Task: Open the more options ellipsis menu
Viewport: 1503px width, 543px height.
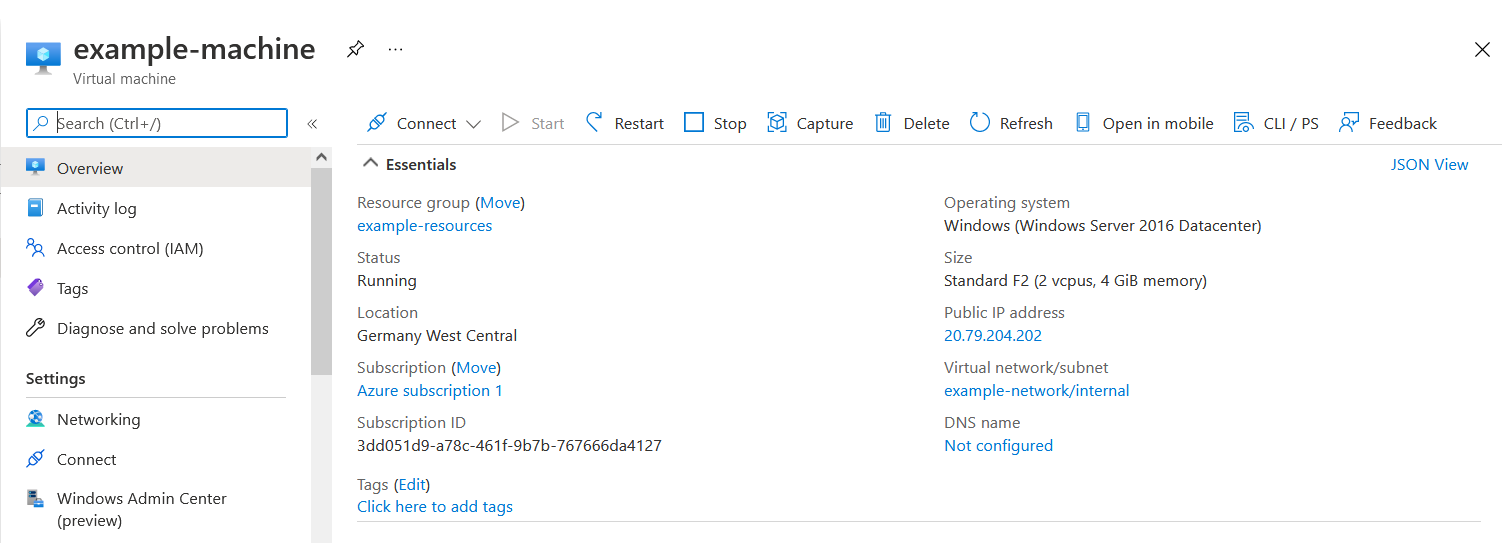Action: click(x=395, y=49)
